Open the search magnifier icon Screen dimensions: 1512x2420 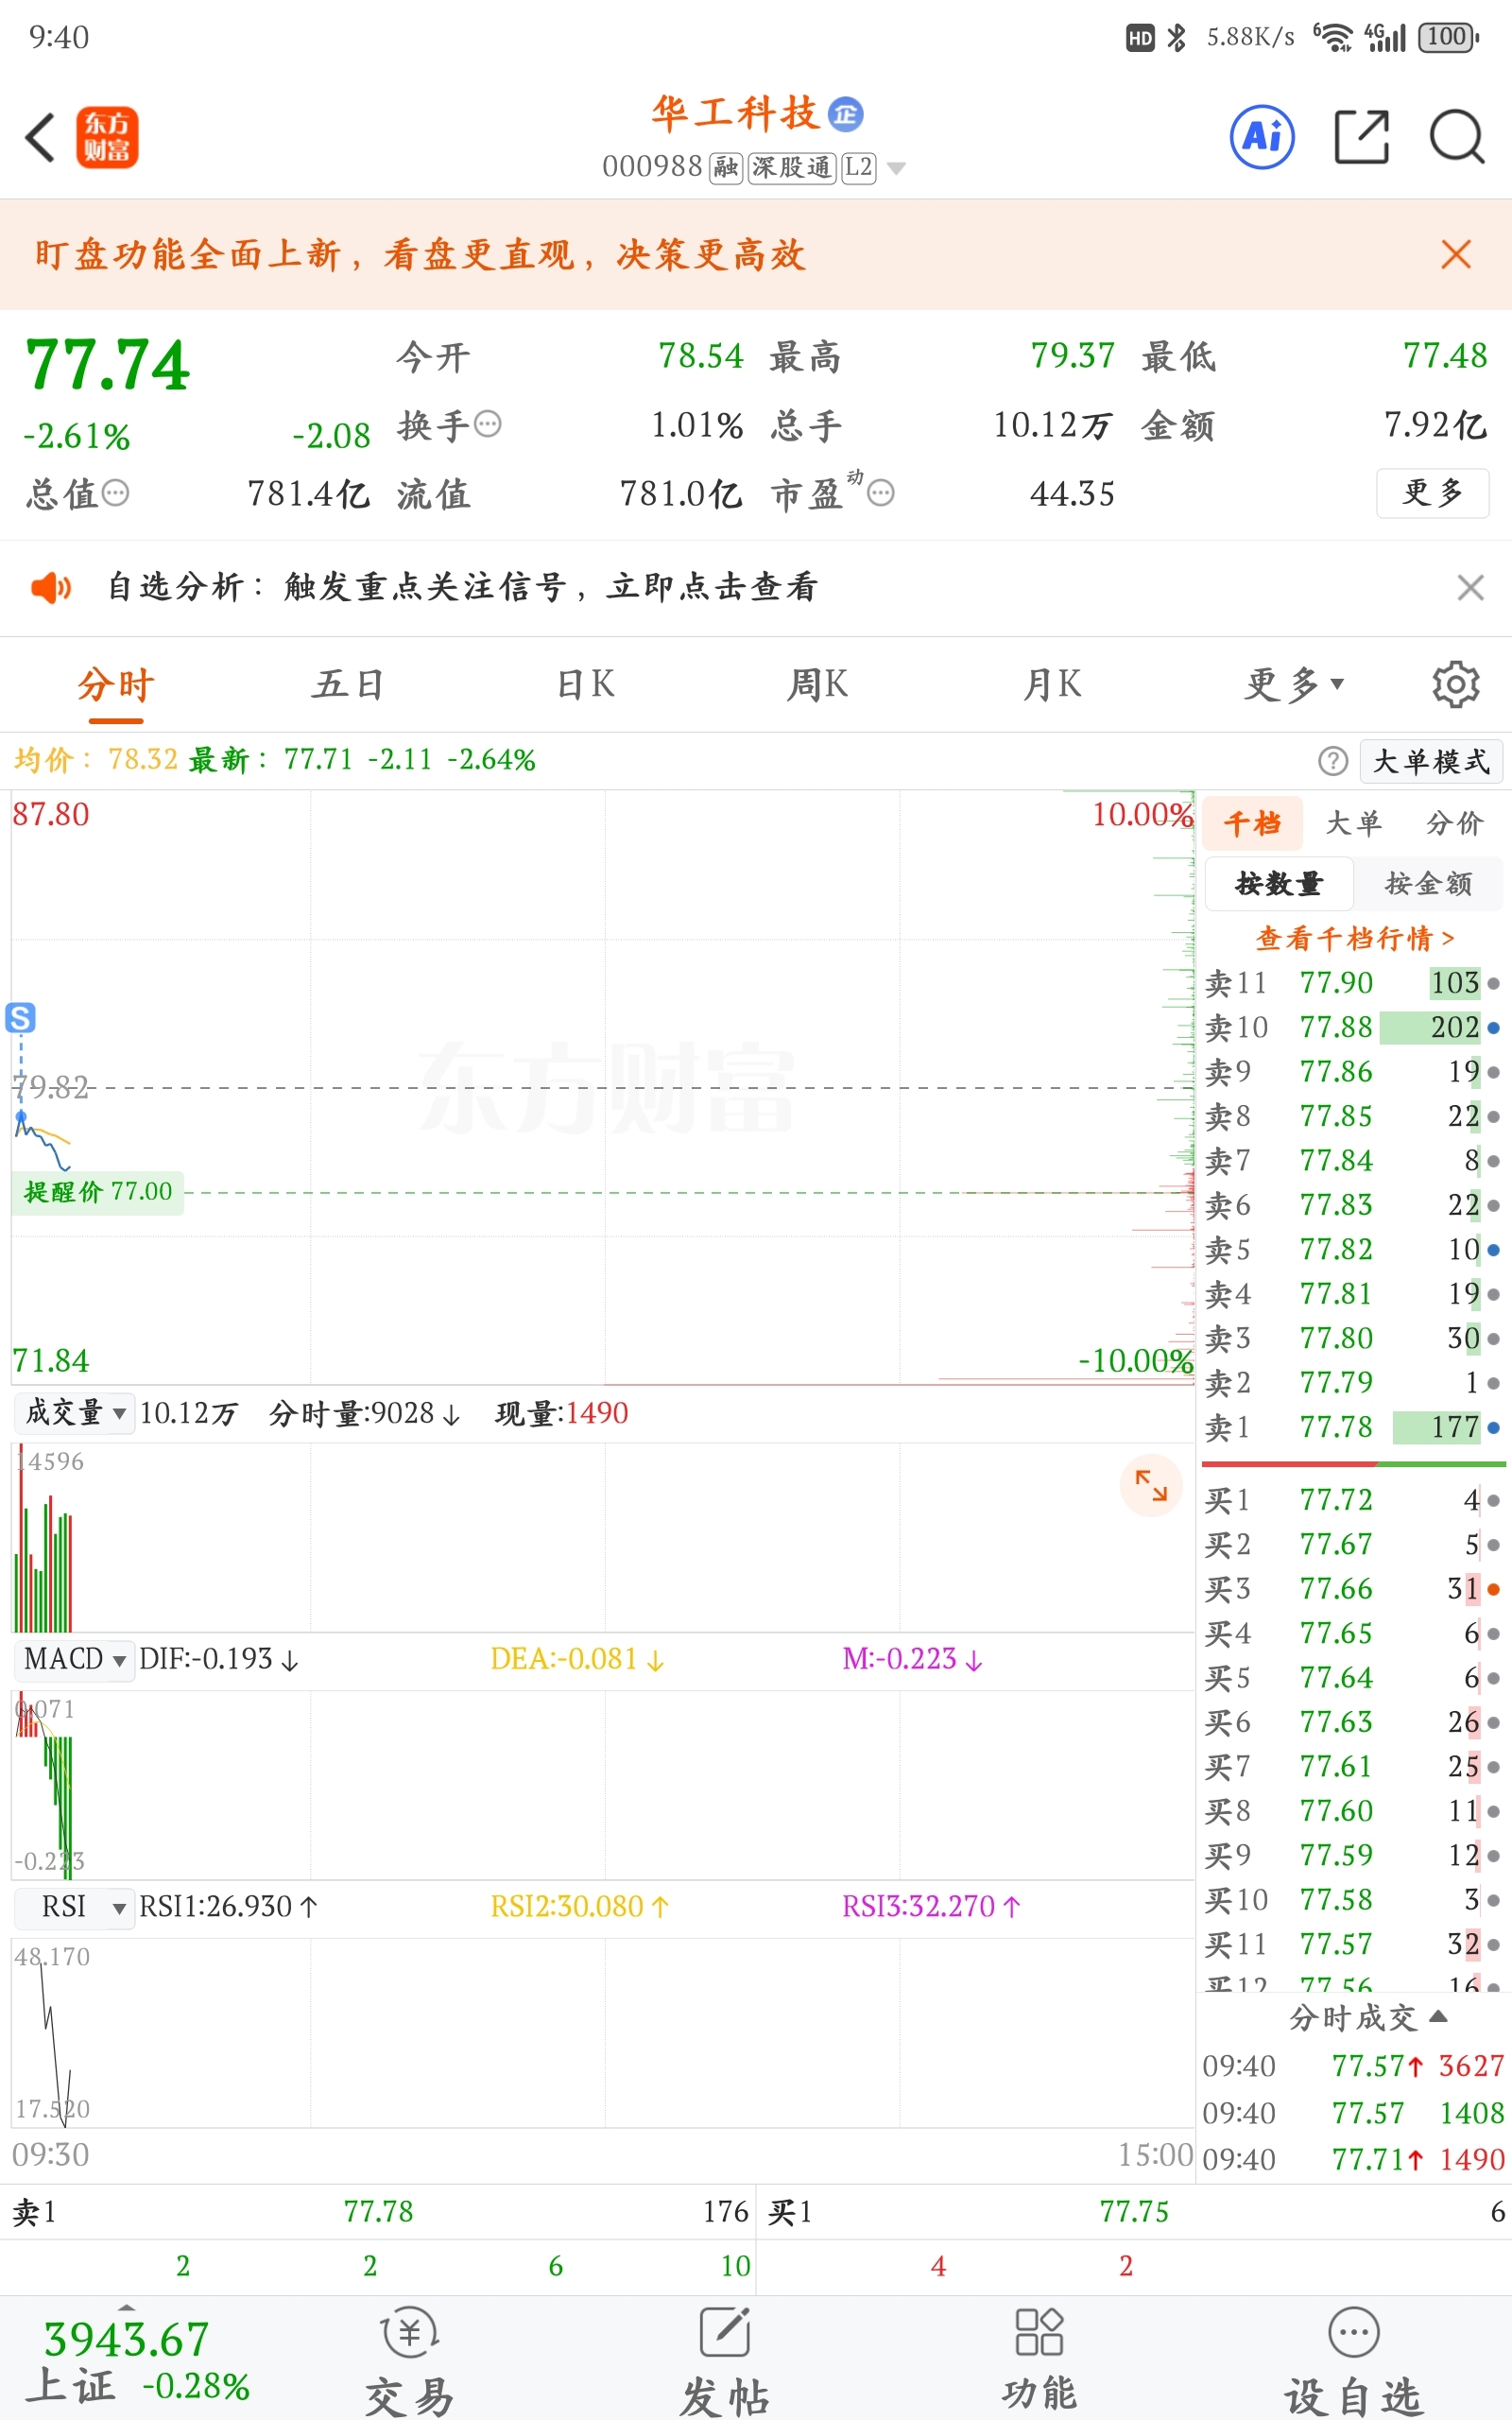tap(1456, 137)
